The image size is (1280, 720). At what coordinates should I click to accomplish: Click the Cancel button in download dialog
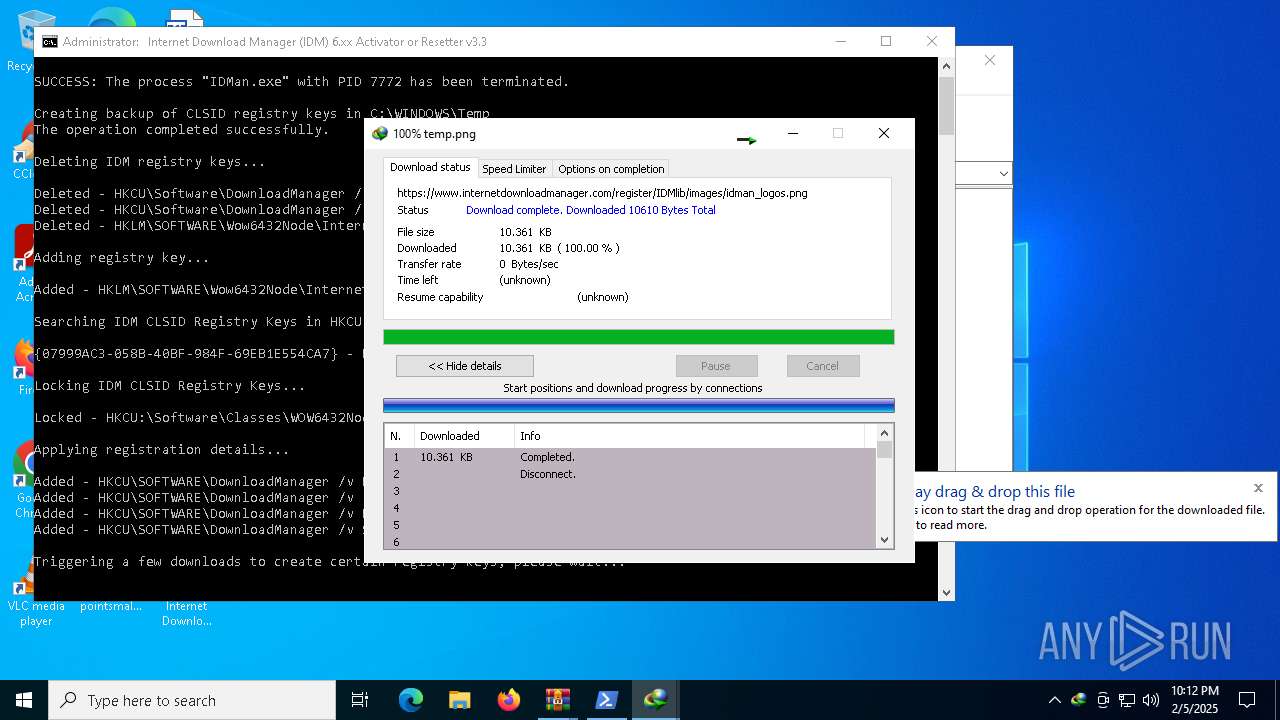point(823,366)
